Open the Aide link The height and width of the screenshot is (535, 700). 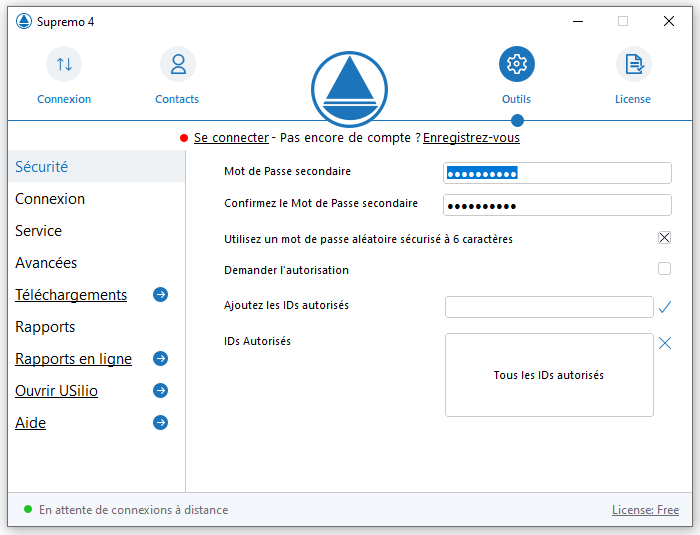[x=30, y=423]
